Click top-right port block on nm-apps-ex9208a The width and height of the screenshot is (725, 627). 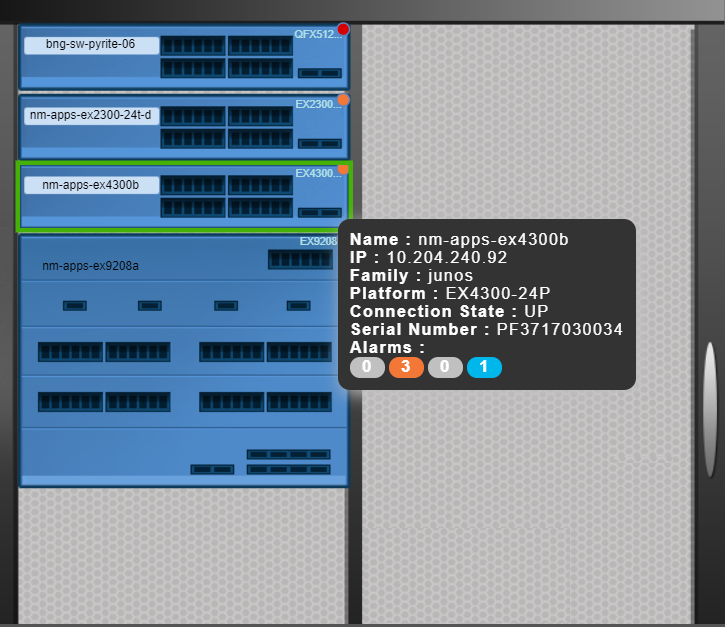pos(300,260)
